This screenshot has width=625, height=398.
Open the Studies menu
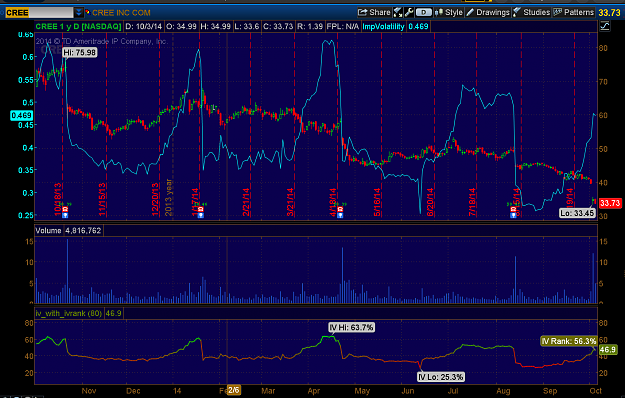(532, 12)
